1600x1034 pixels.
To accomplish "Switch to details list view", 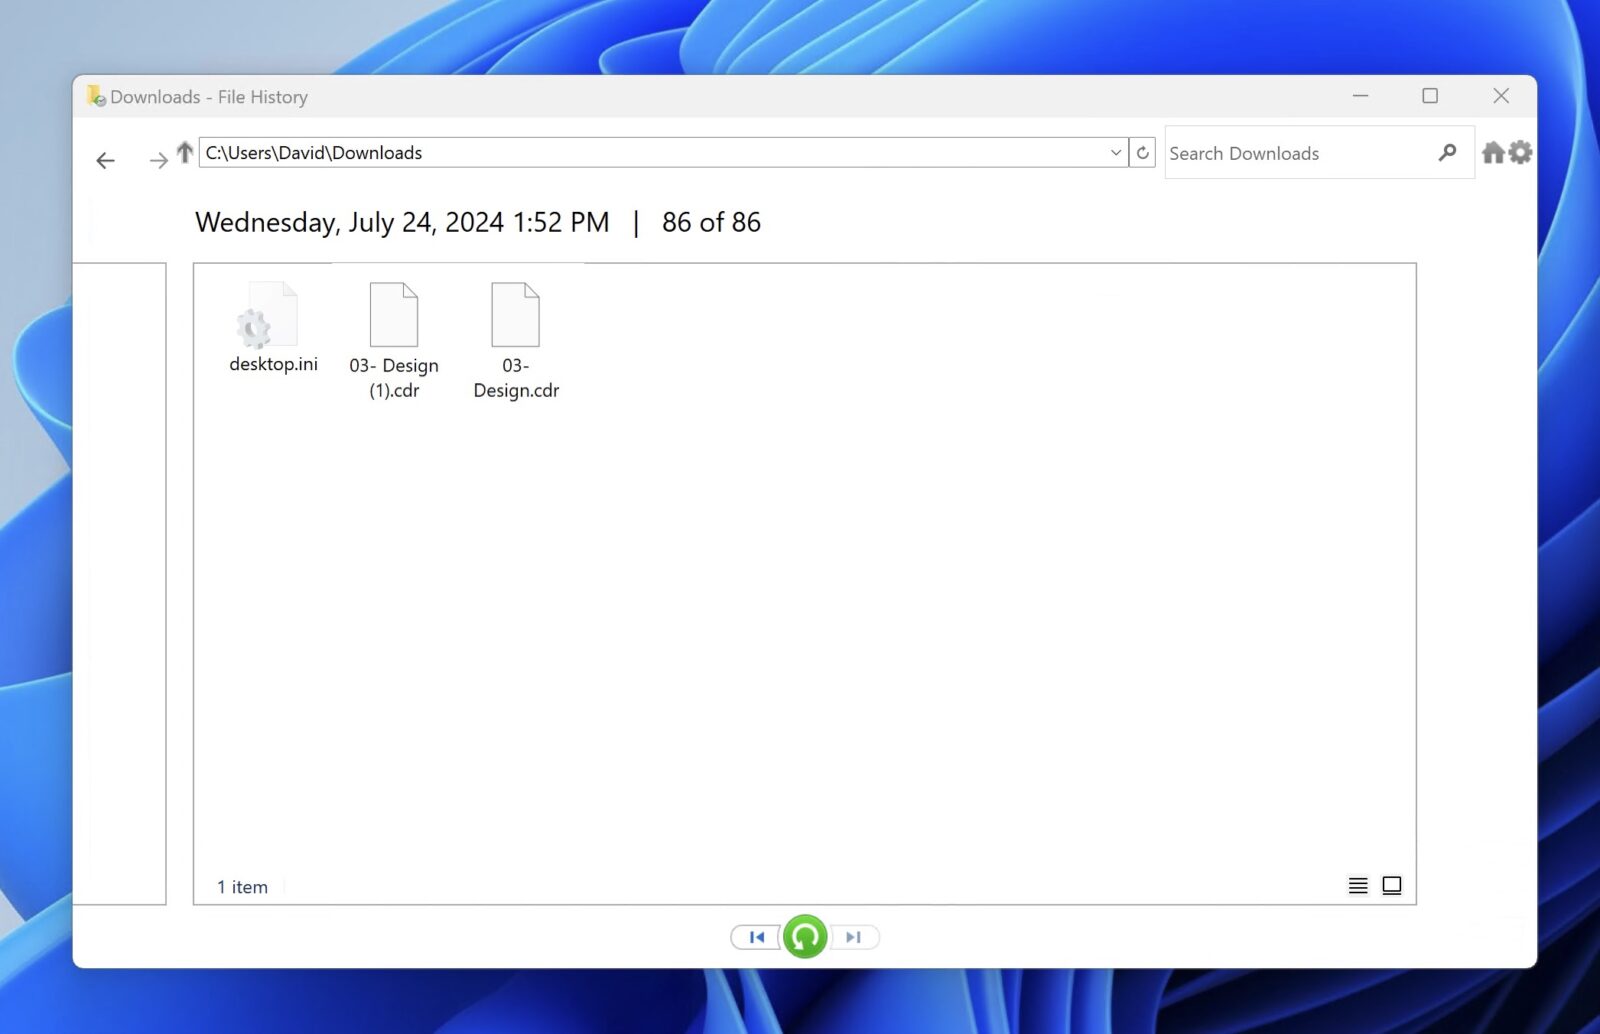I will pyautogui.click(x=1358, y=885).
